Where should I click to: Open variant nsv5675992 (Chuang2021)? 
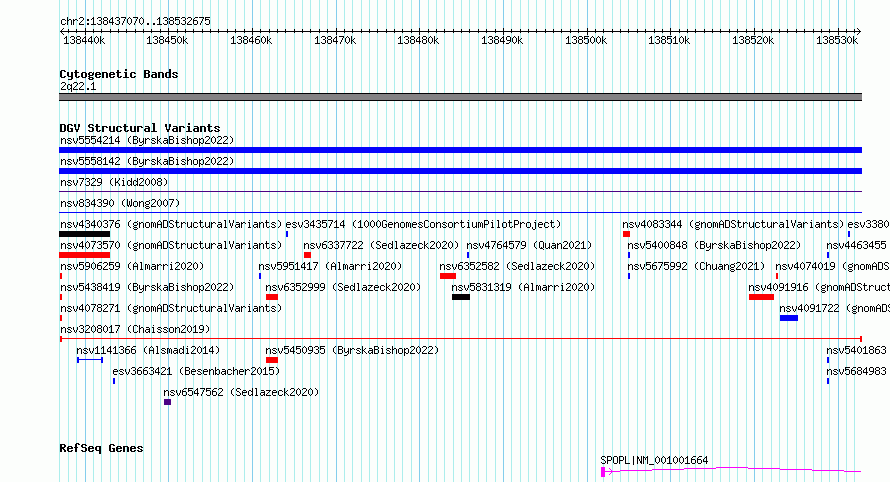(x=696, y=266)
